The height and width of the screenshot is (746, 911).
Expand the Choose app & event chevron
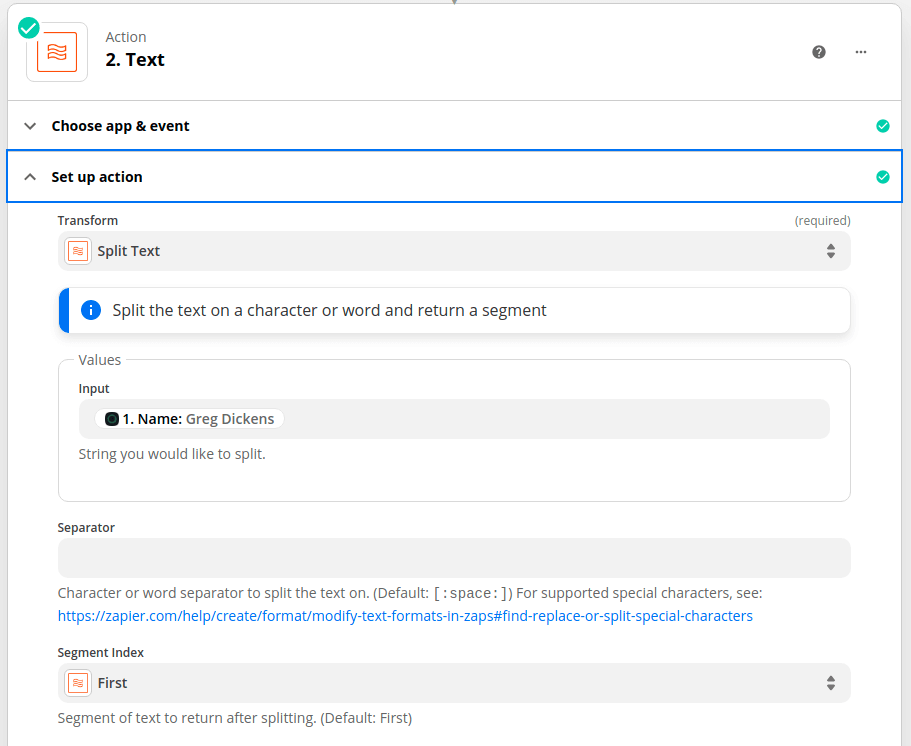(30, 126)
